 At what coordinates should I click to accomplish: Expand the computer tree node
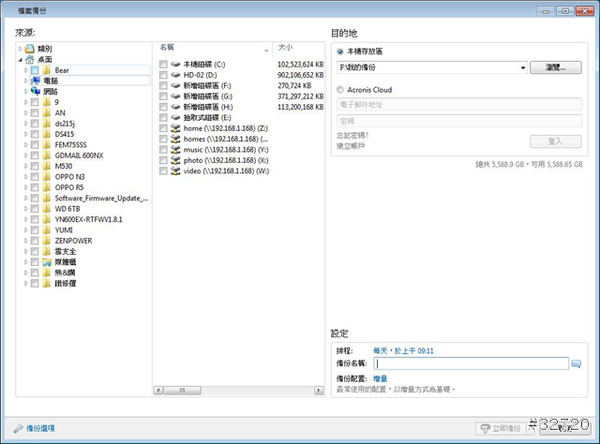tap(26, 81)
